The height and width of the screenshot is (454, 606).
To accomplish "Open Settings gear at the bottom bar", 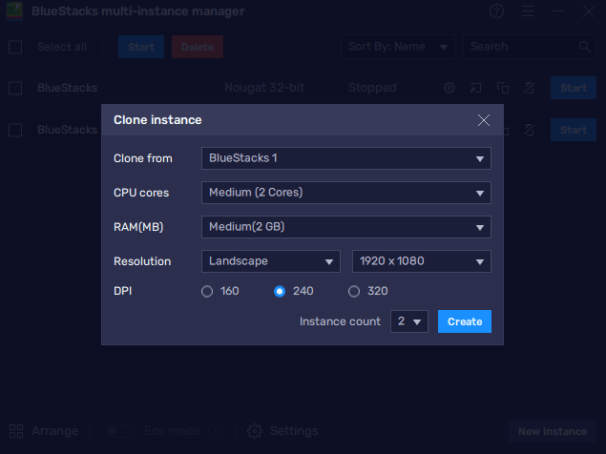I will (255, 431).
